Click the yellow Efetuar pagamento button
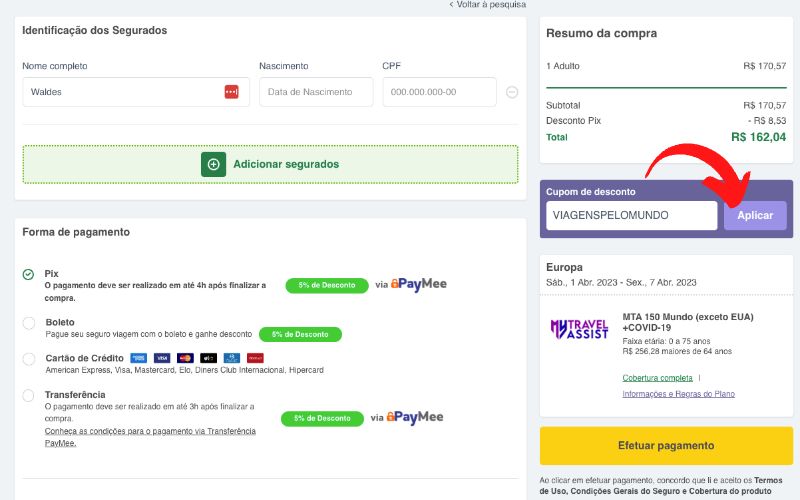Viewport: 800px width, 500px height. pyautogui.click(x=666, y=446)
